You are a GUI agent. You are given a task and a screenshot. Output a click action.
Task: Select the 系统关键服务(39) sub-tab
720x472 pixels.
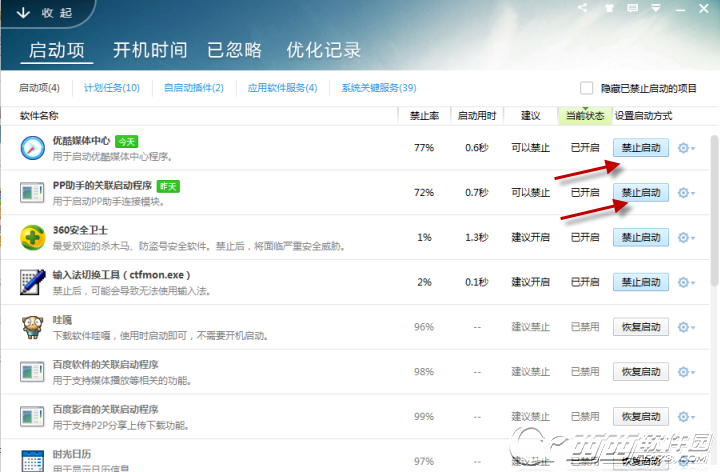(379, 88)
